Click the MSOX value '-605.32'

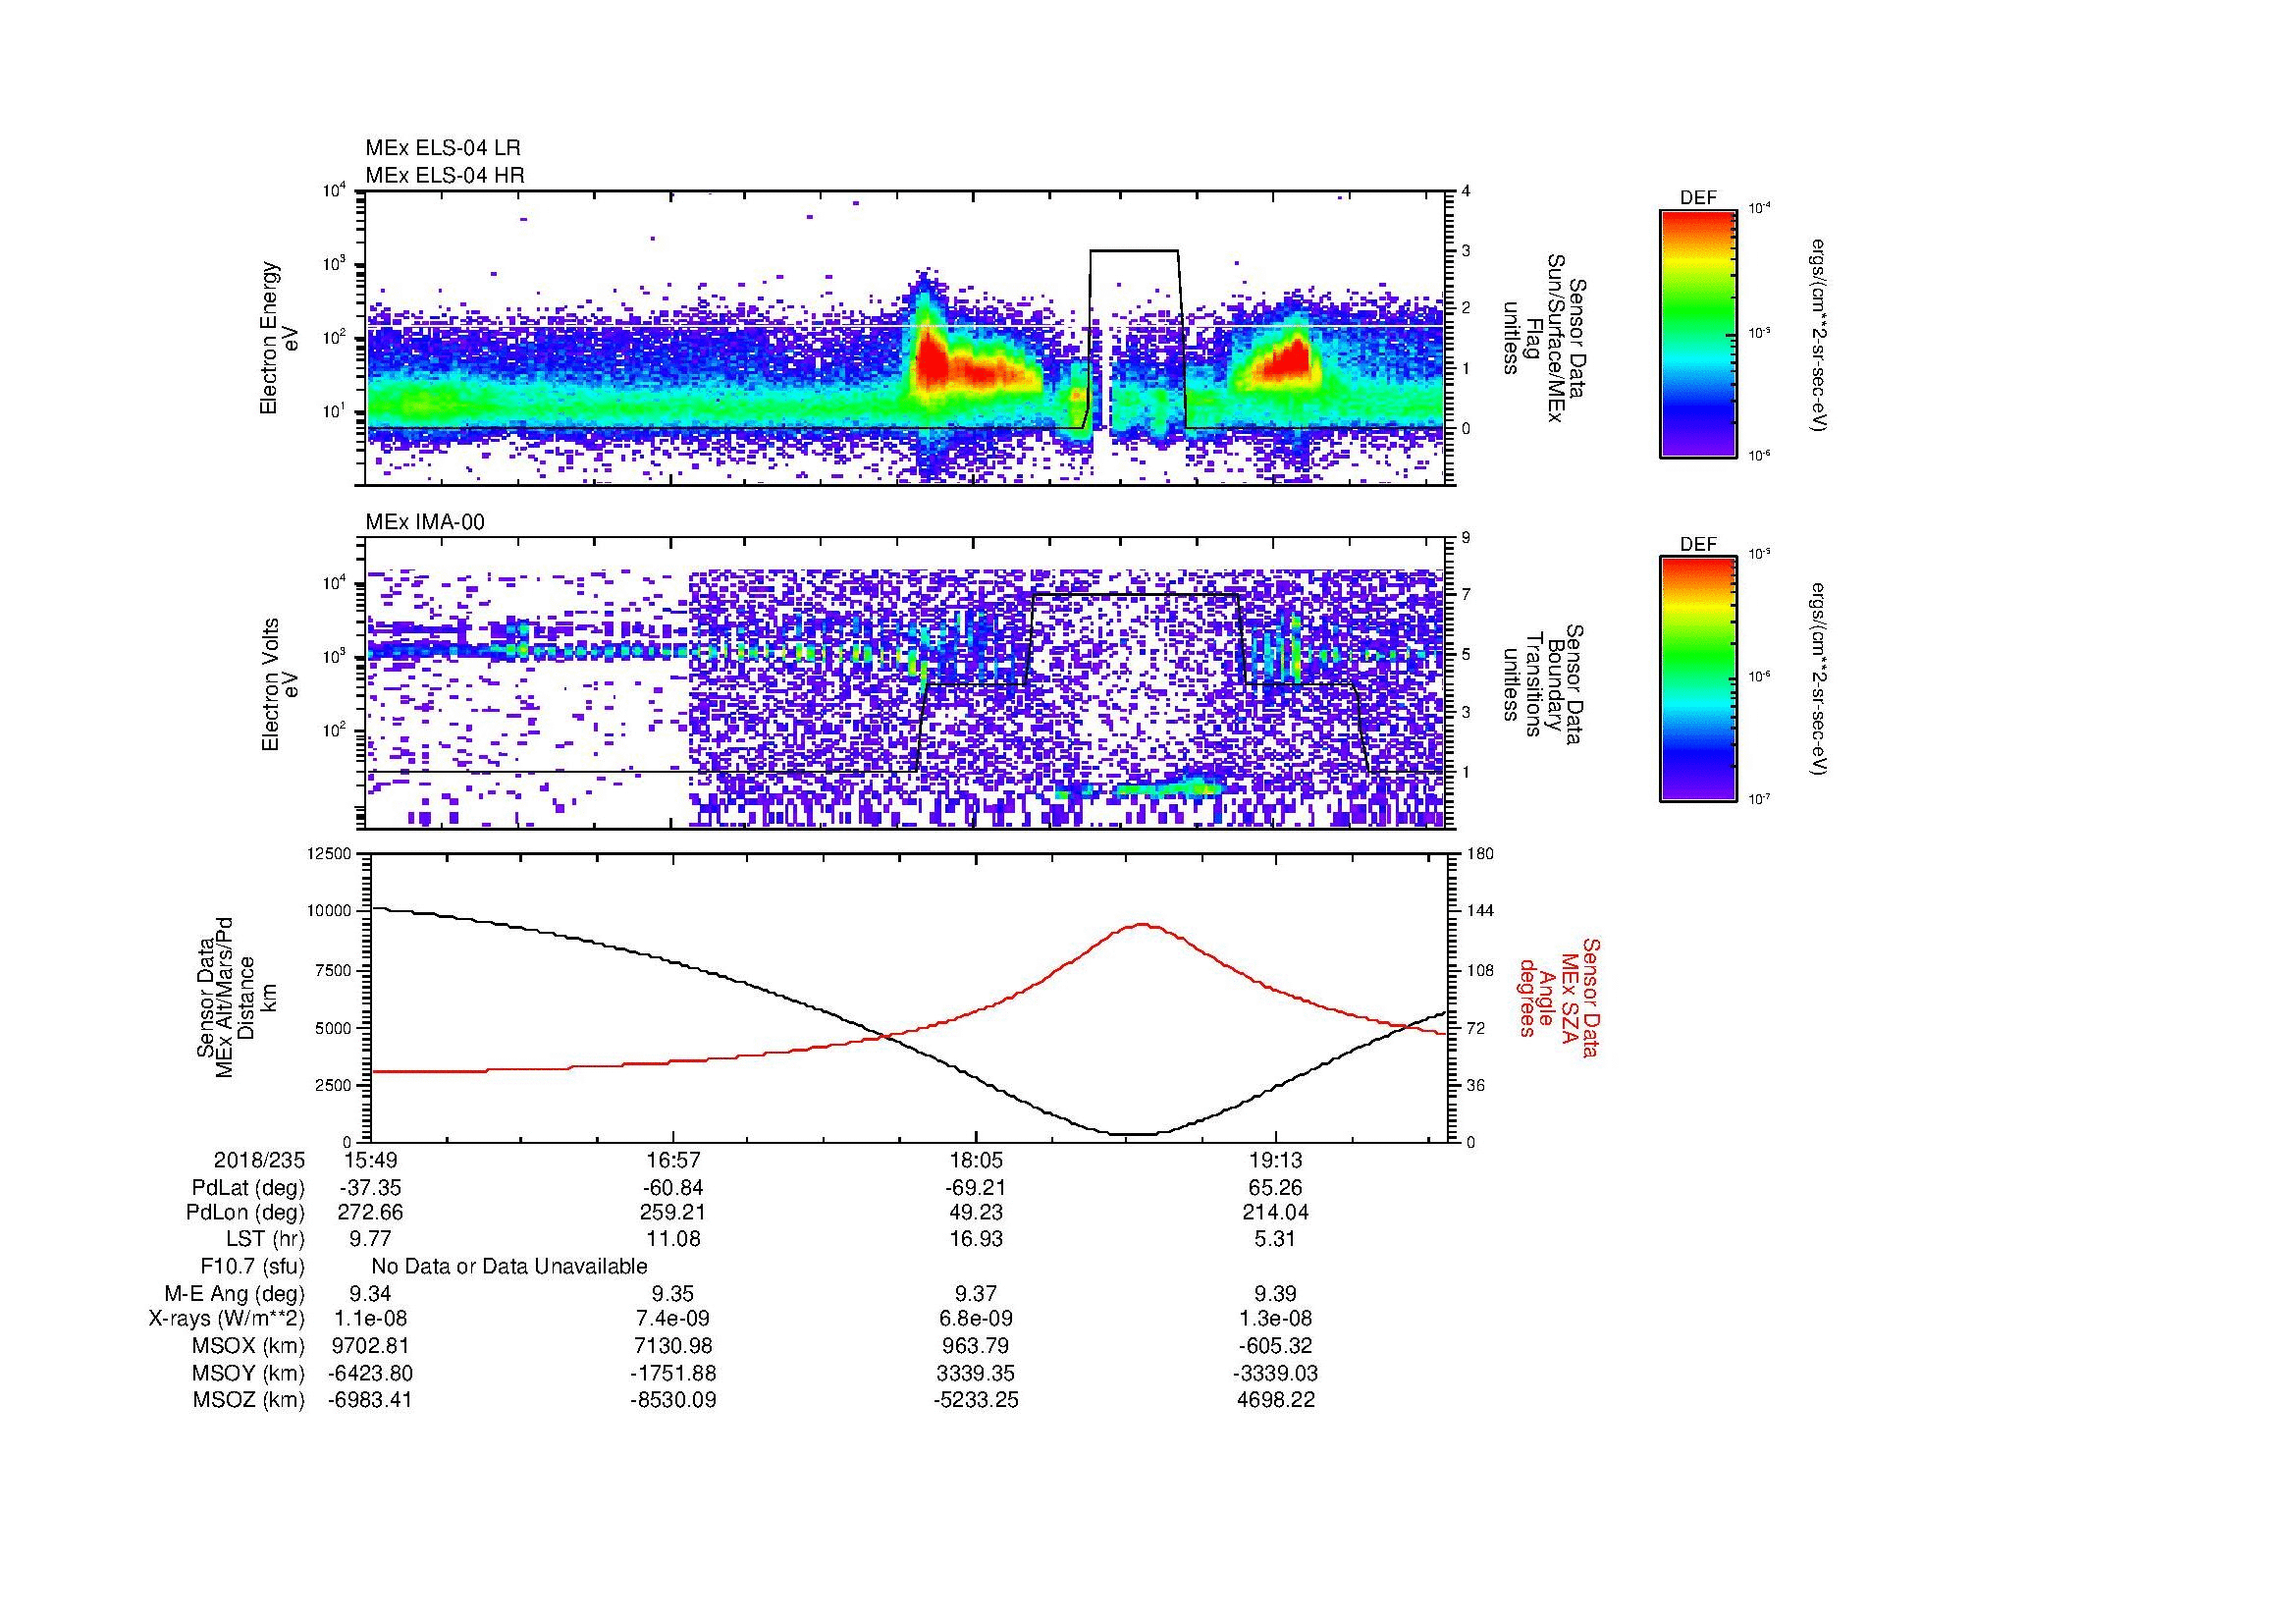[x=1276, y=1347]
